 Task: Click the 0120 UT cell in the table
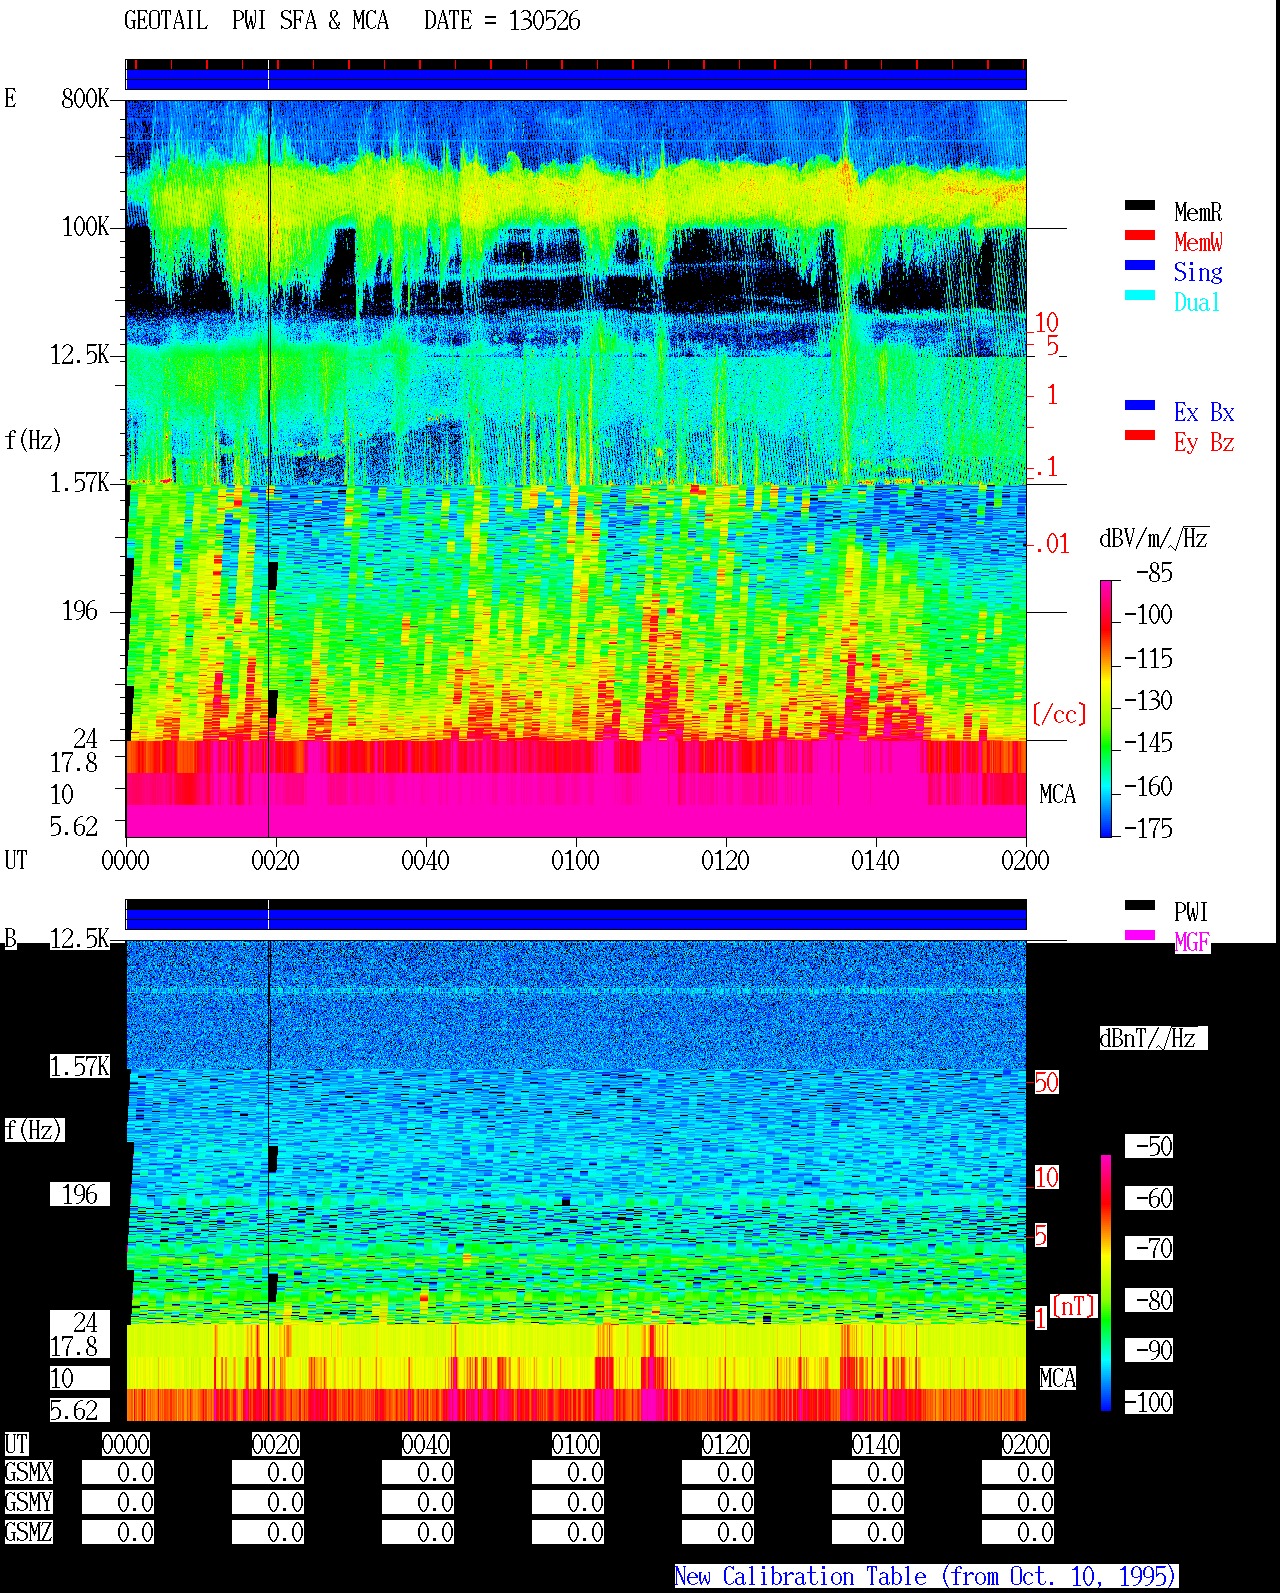[x=726, y=1445]
